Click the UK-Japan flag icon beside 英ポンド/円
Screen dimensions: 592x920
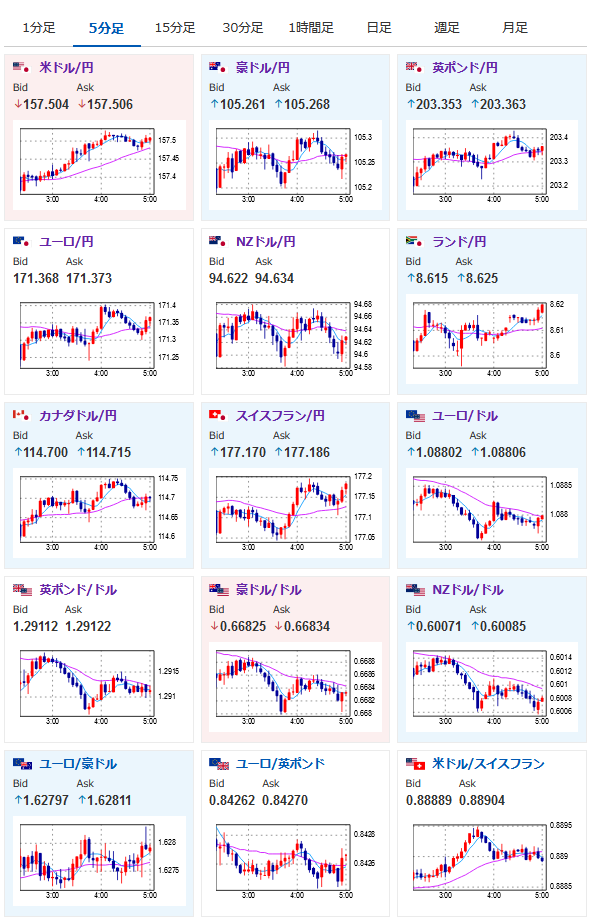pos(414,67)
